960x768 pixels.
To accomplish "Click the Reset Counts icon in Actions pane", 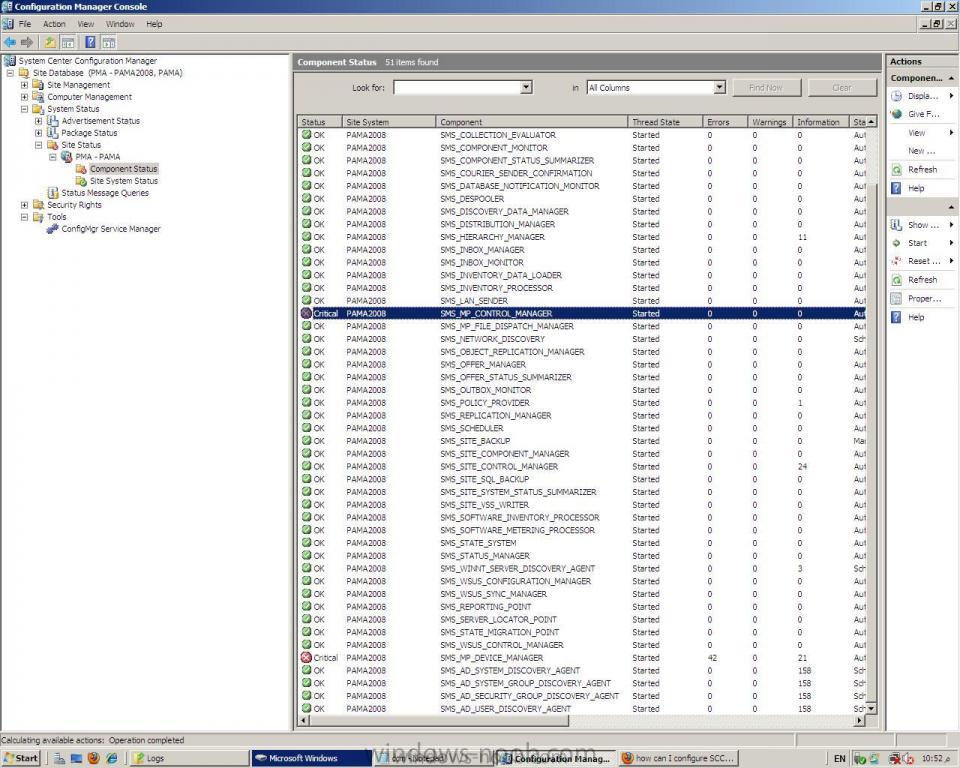I will pyautogui.click(x=896, y=261).
